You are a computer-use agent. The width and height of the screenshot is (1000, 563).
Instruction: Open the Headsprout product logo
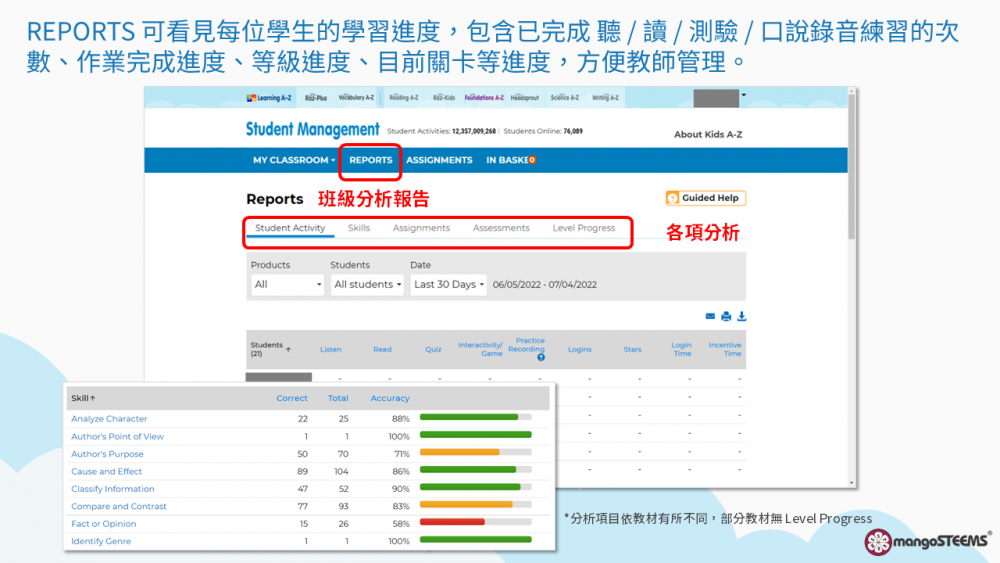coord(524,98)
